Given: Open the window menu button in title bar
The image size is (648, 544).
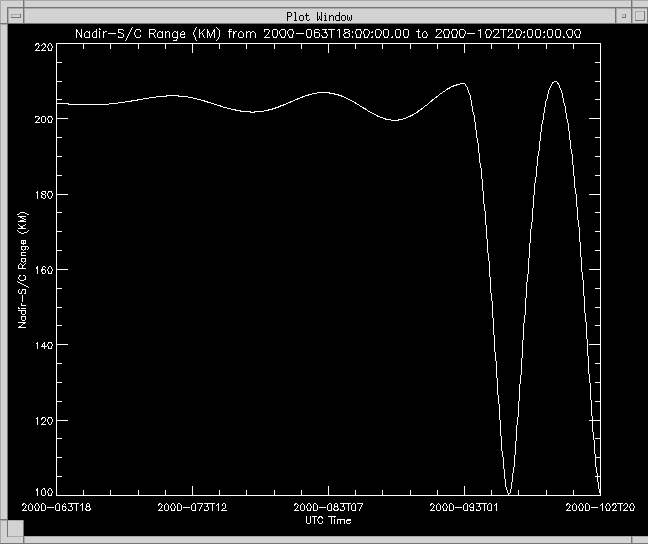Looking at the screenshot, I should tap(14, 16).
